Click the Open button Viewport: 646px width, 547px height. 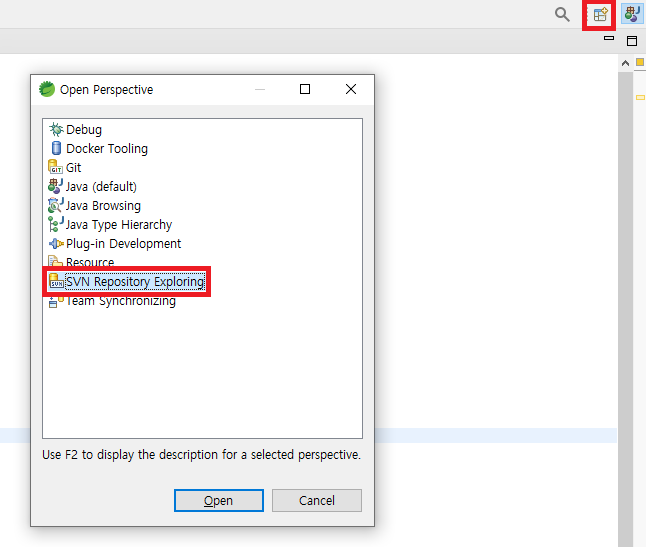point(219,500)
